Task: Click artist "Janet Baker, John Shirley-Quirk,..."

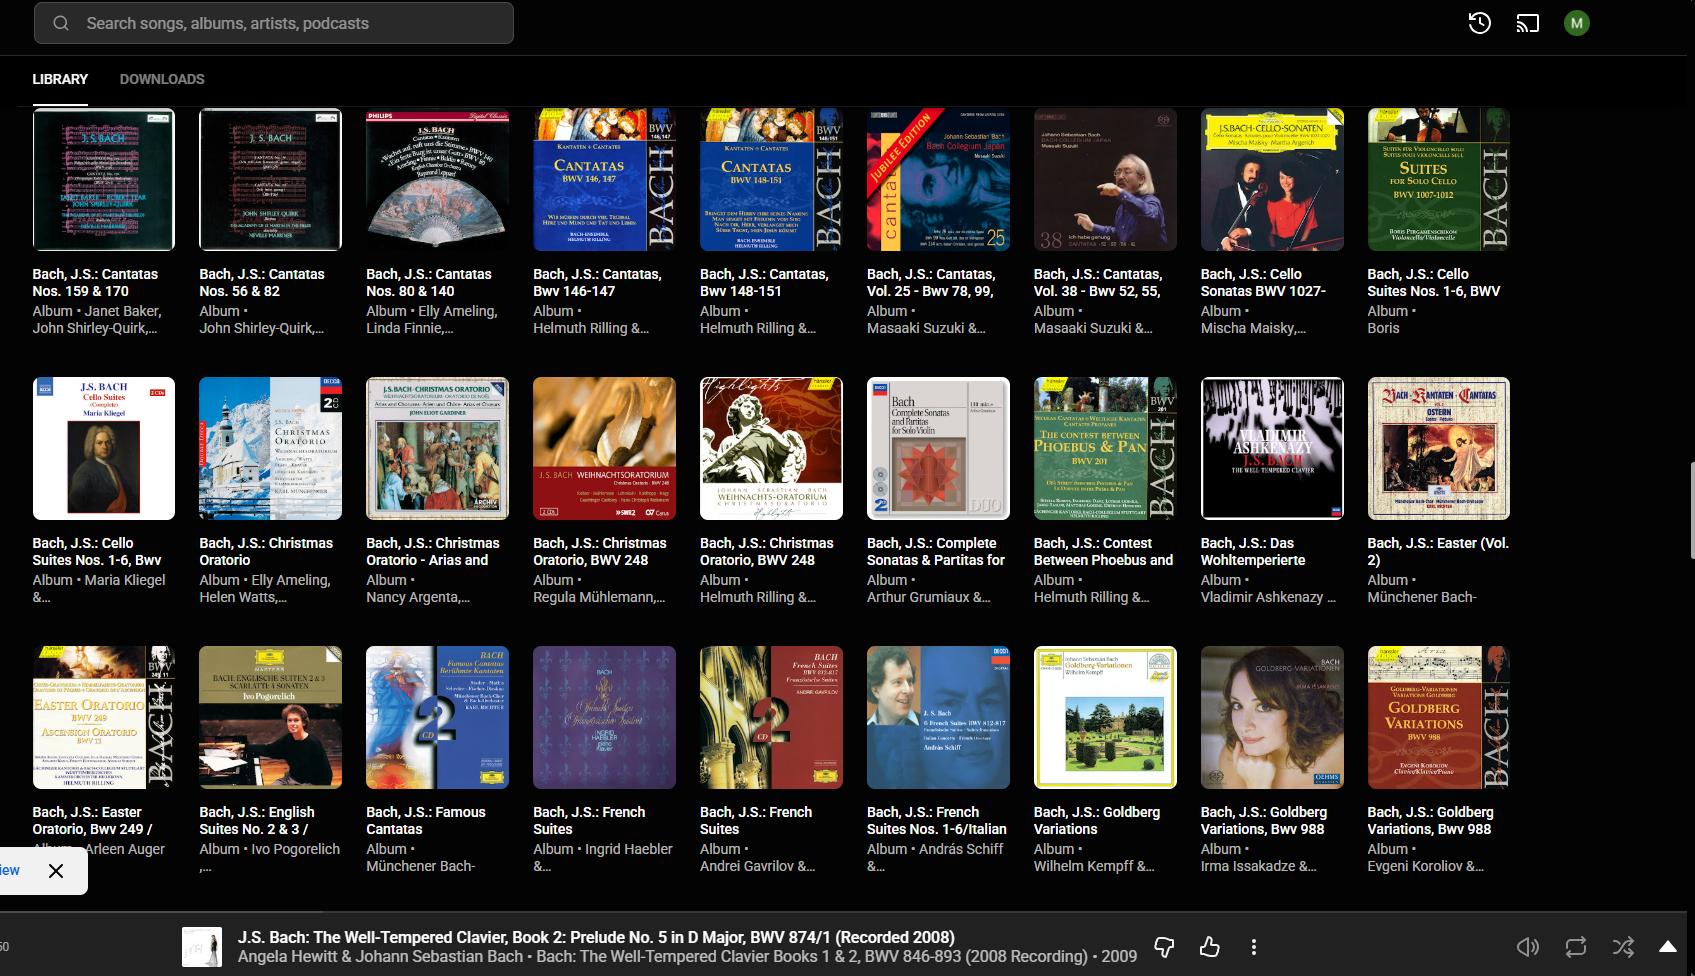Action: [97, 319]
